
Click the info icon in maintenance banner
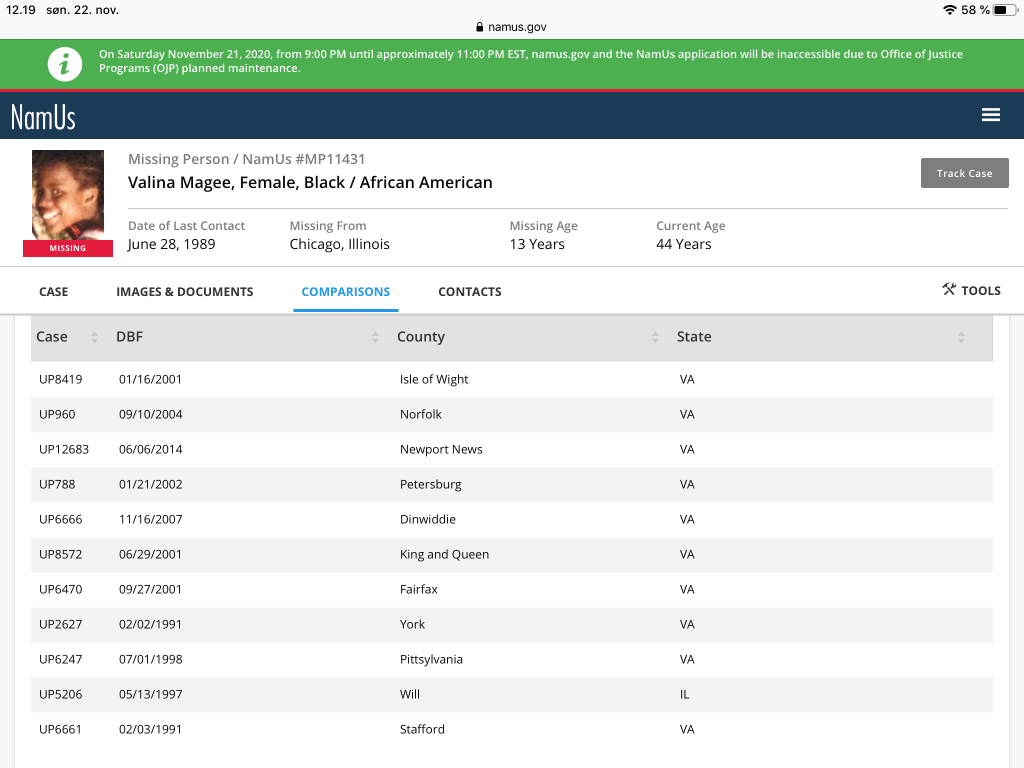pyautogui.click(x=65, y=64)
